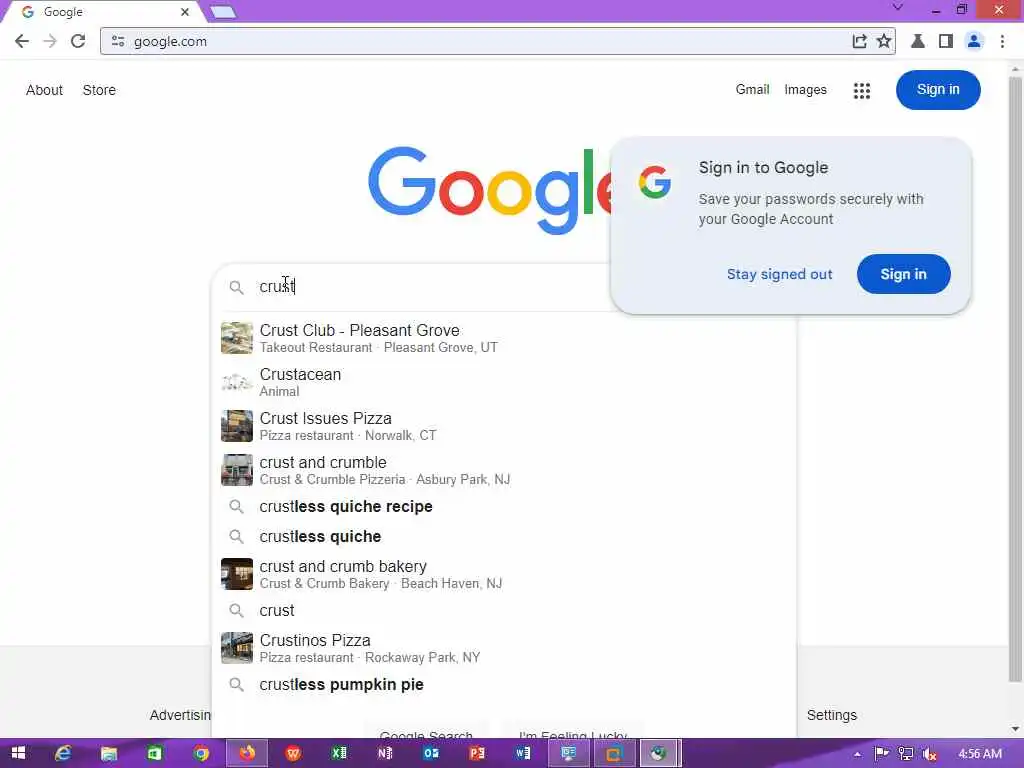Expand tab search chevron in title bar
The width and height of the screenshot is (1024, 768).
pyautogui.click(x=898, y=8)
